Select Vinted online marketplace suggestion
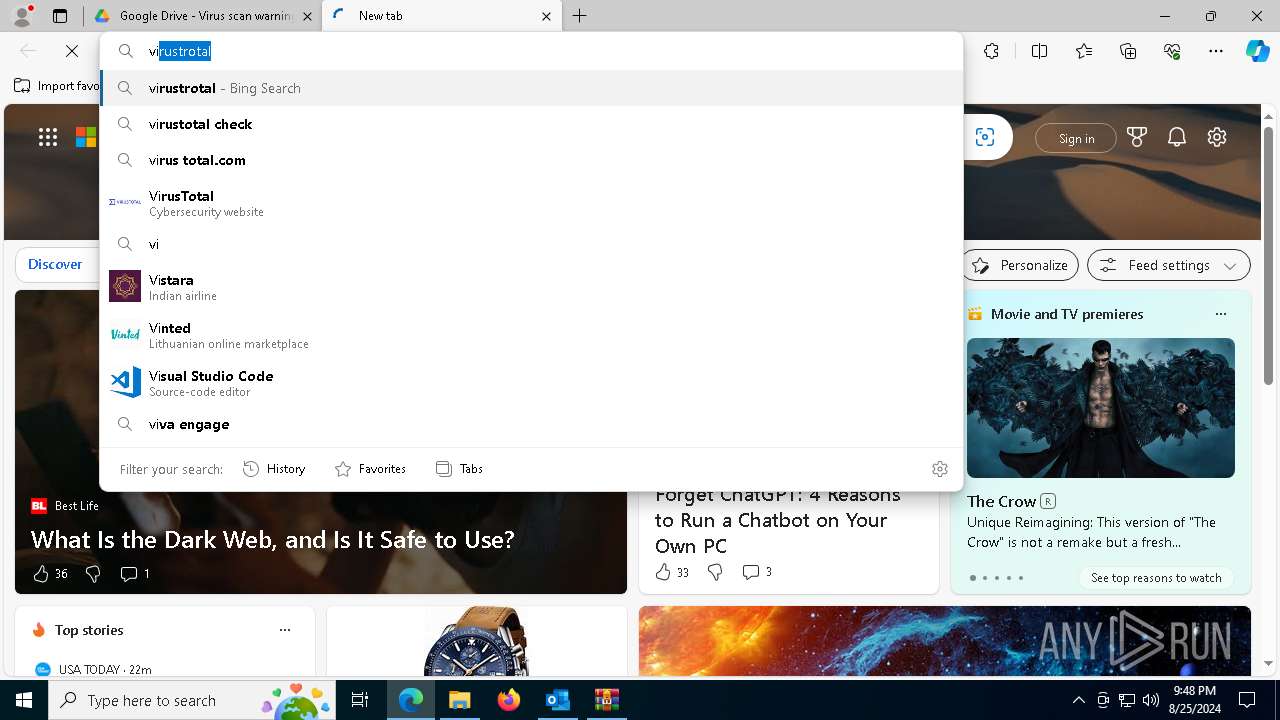Image resolution: width=1280 pixels, height=720 pixels. point(531,335)
